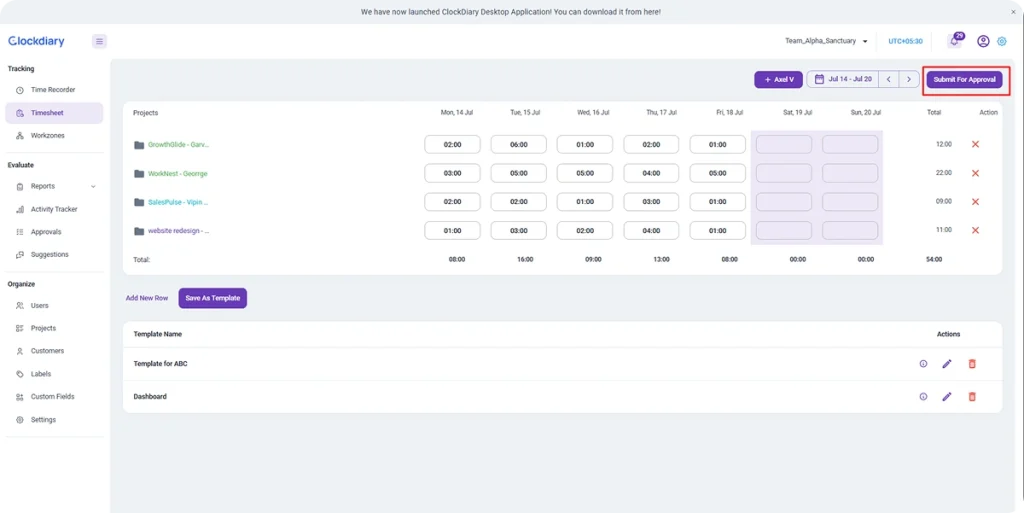
Task: Edit website redesign Wednesday 02:00 field
Action: [x=585, y=230]
